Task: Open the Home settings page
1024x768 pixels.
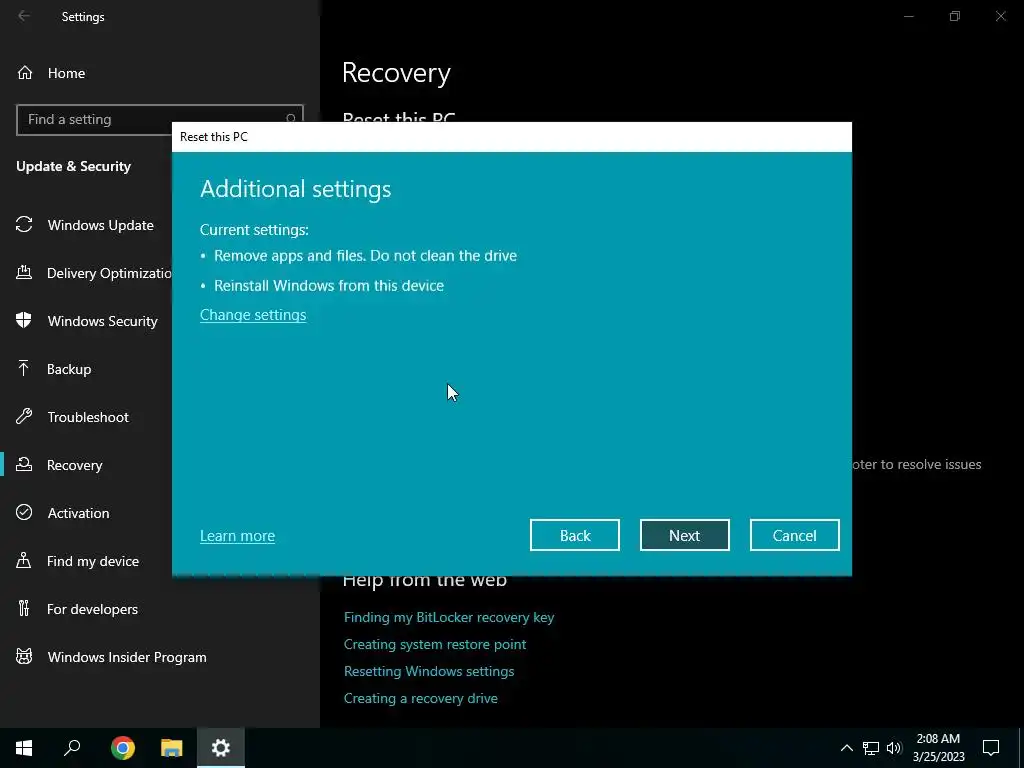Action: [66, 73]
